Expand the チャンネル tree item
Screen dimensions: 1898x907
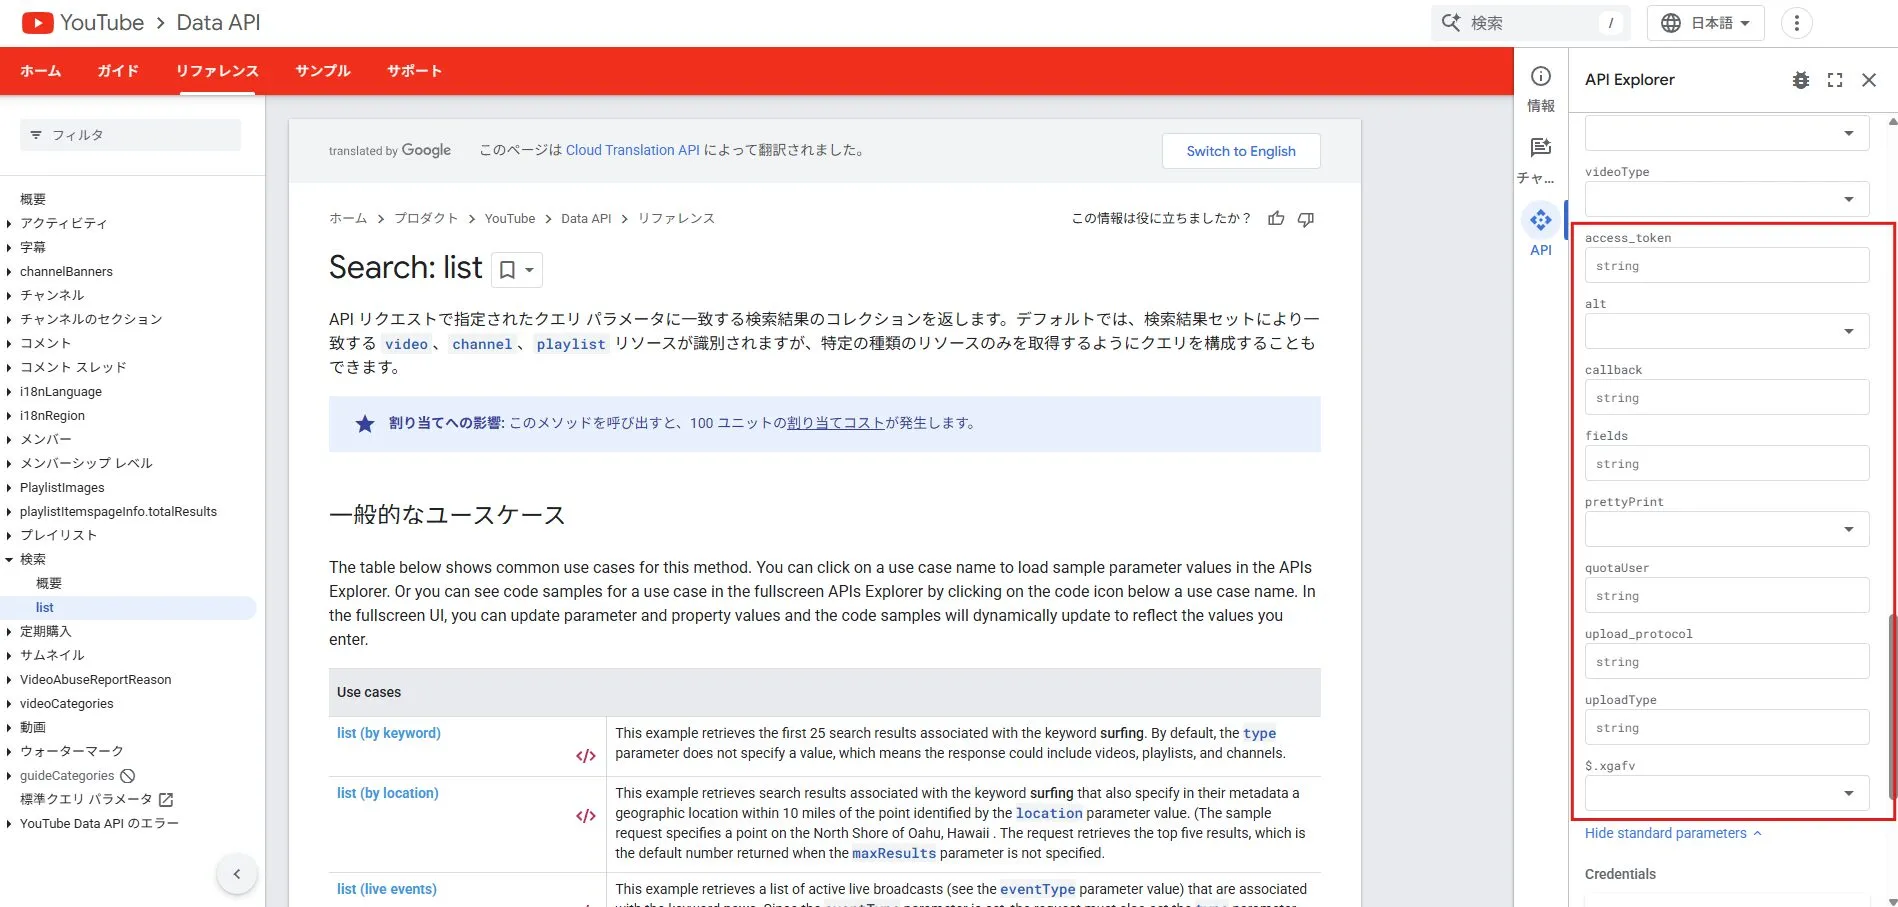(x=9, y=295)
